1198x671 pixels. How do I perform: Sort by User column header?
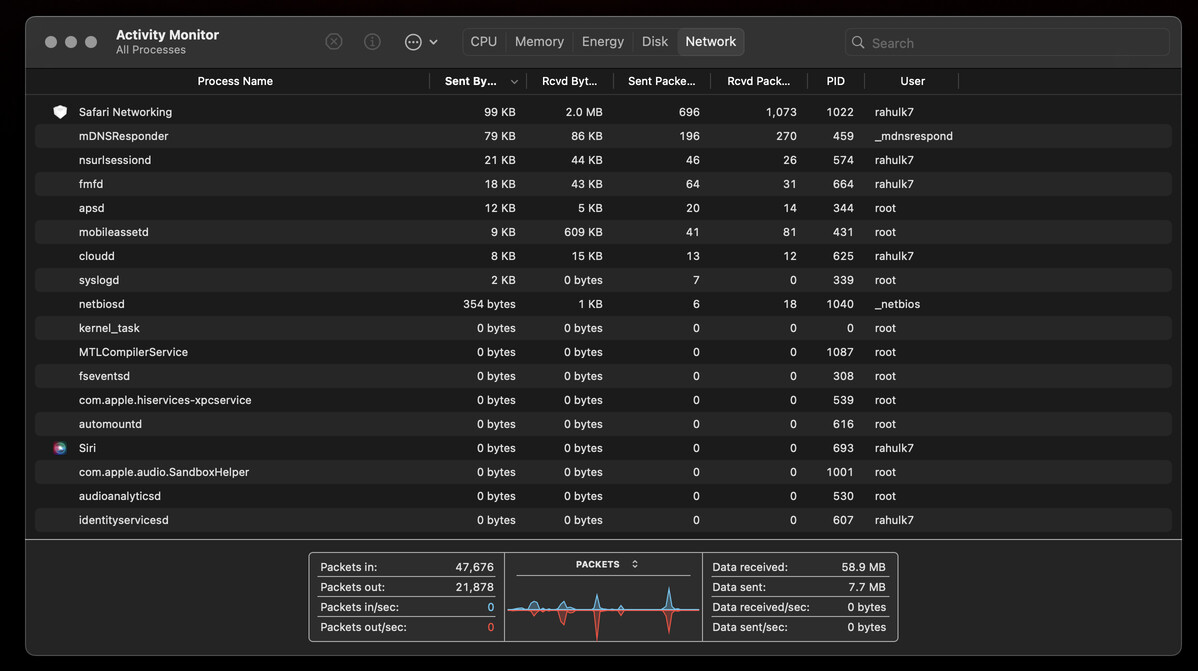(912, 81)
